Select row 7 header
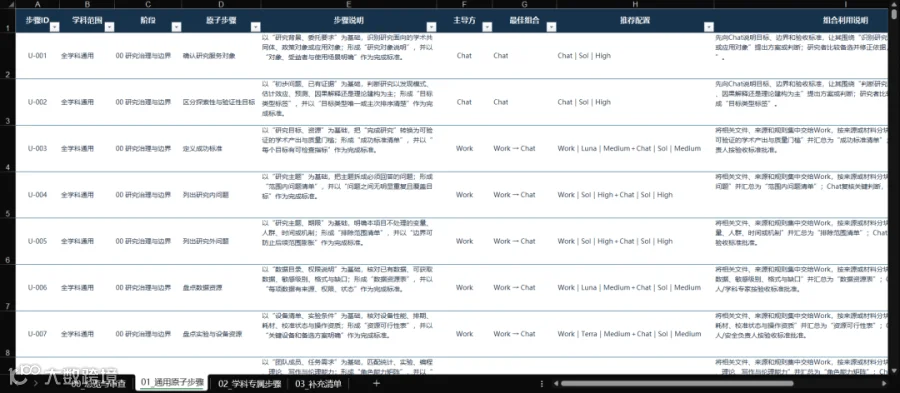 [7, 288]
